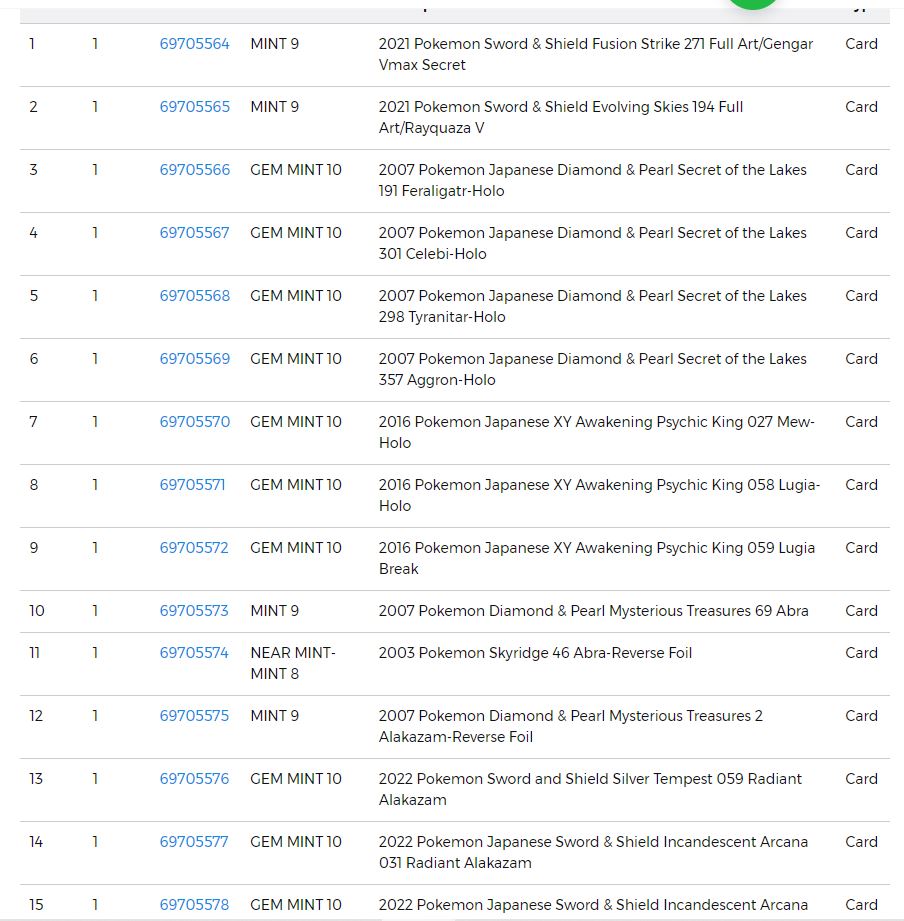Click GEM MINT 10 grade for Mew-Holo
This screenshot has width=904, height=921.
[295, 422]
